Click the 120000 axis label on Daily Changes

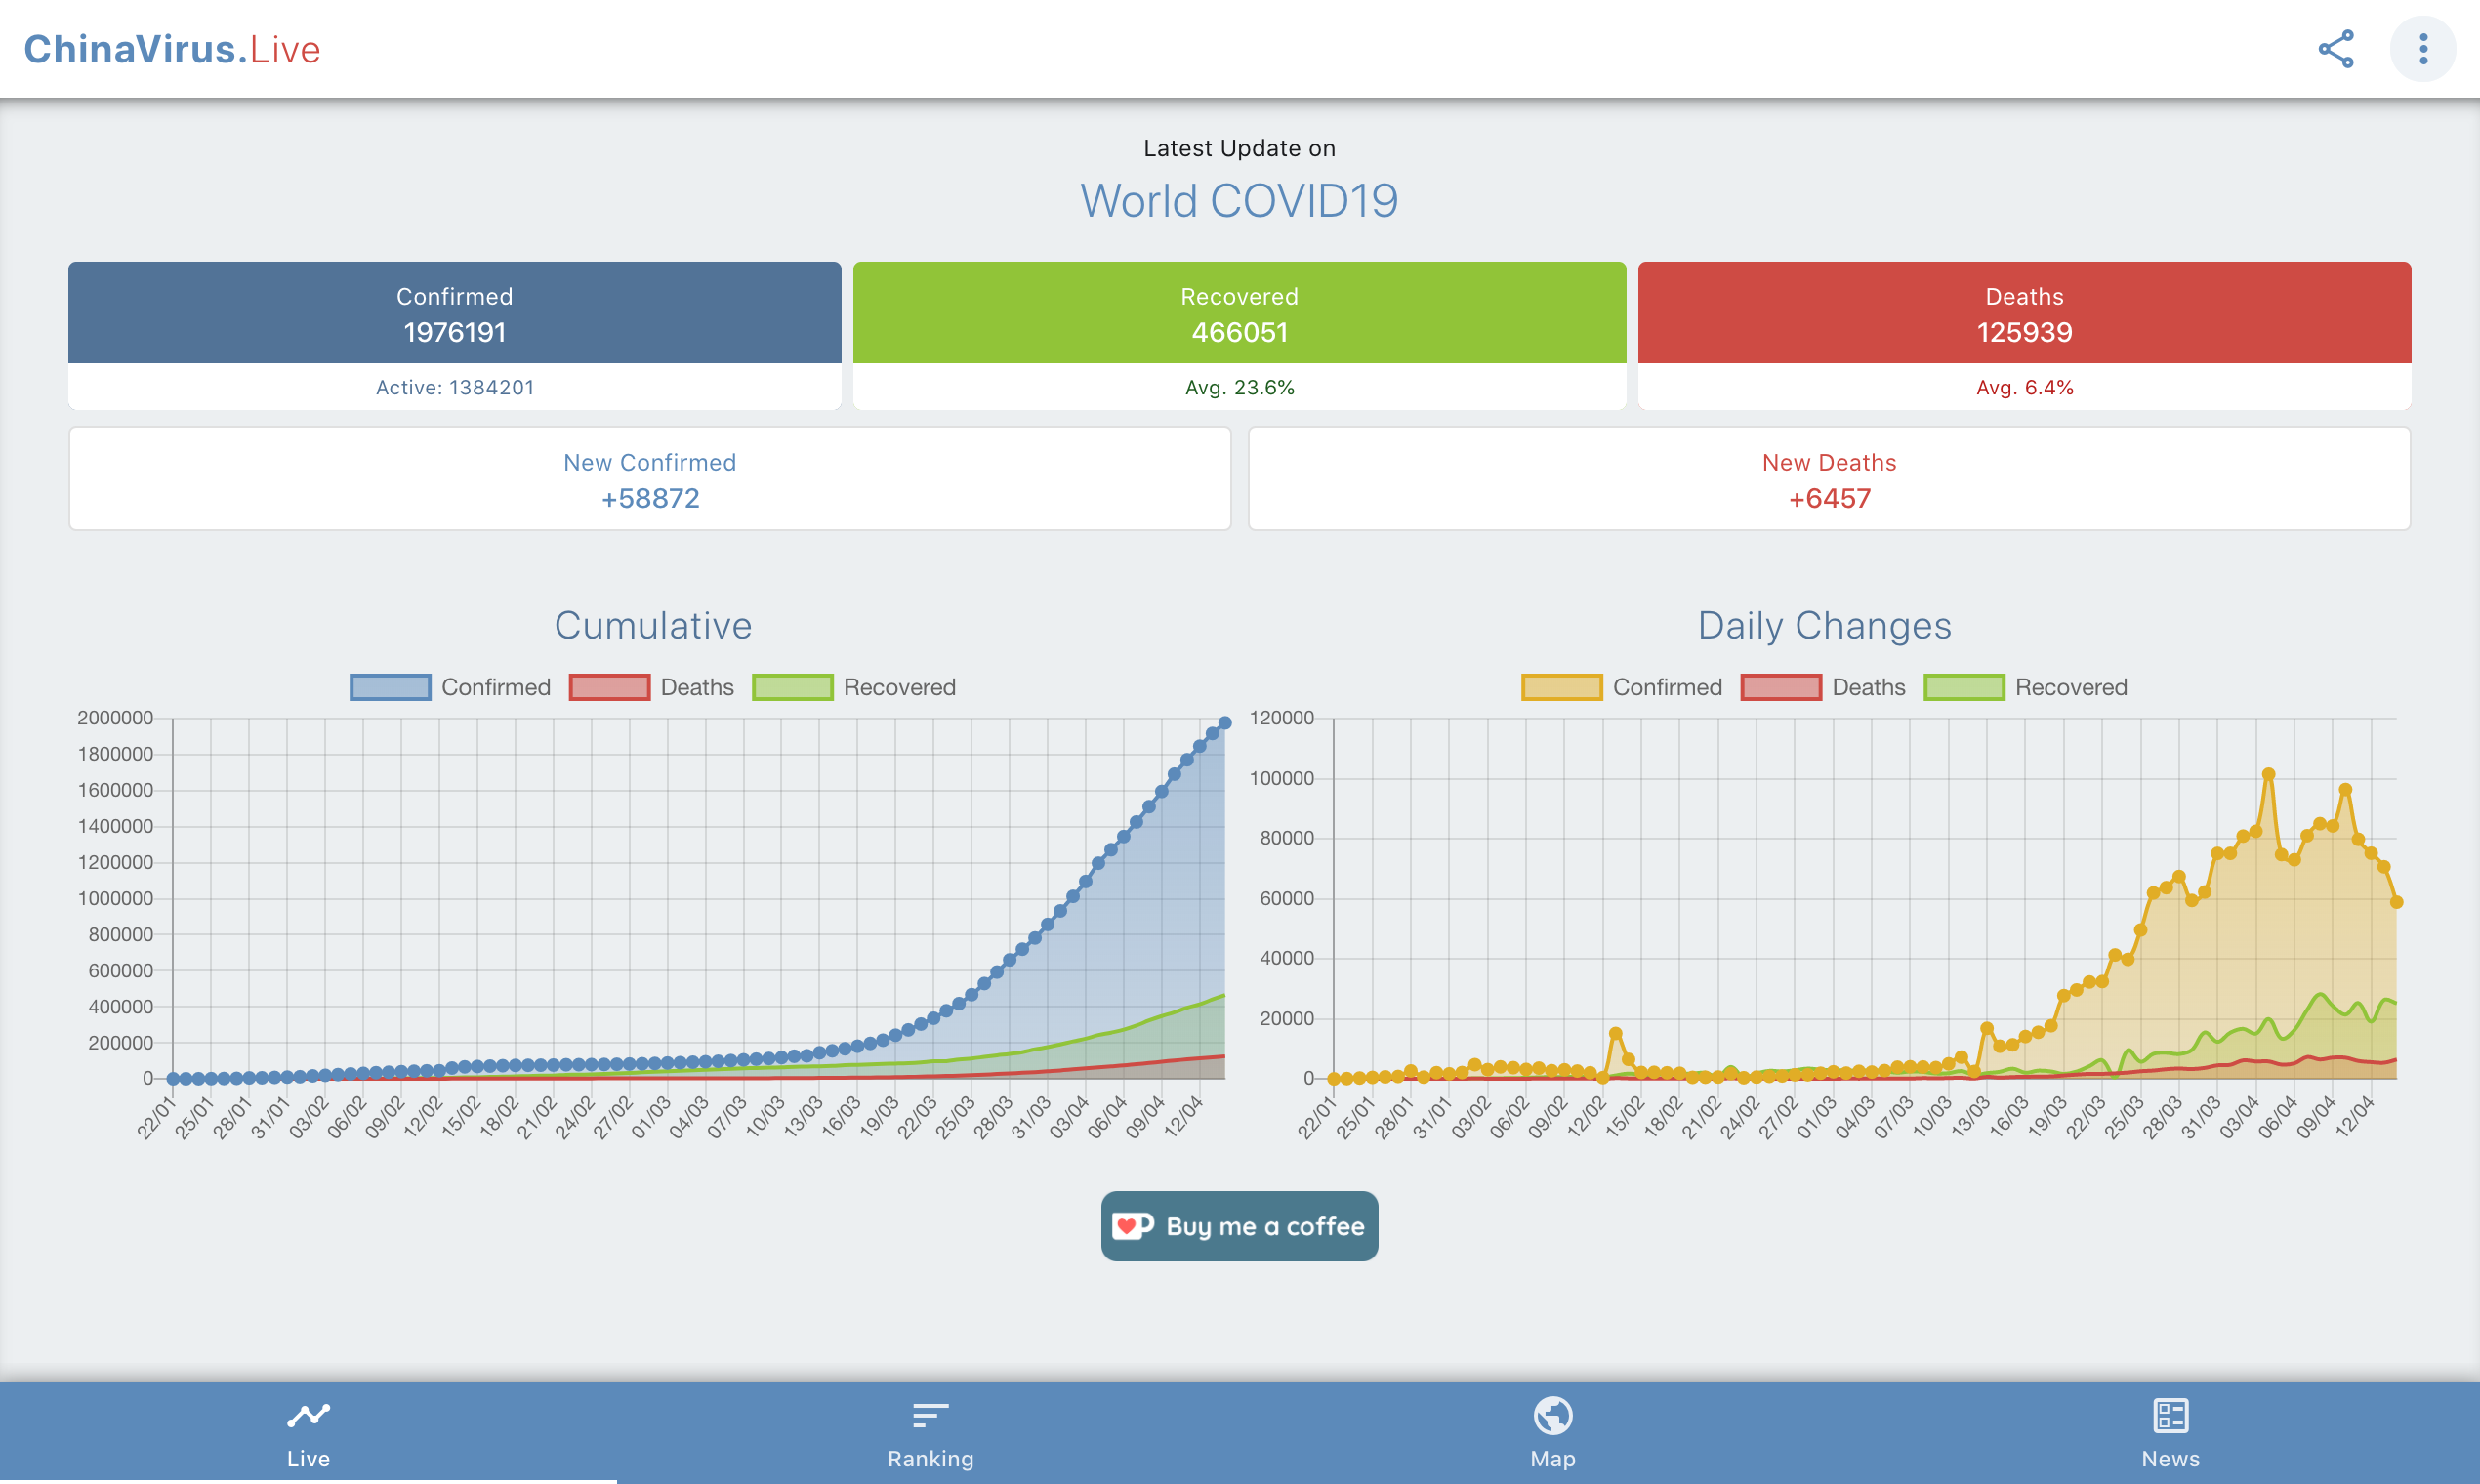(1282, 718)
